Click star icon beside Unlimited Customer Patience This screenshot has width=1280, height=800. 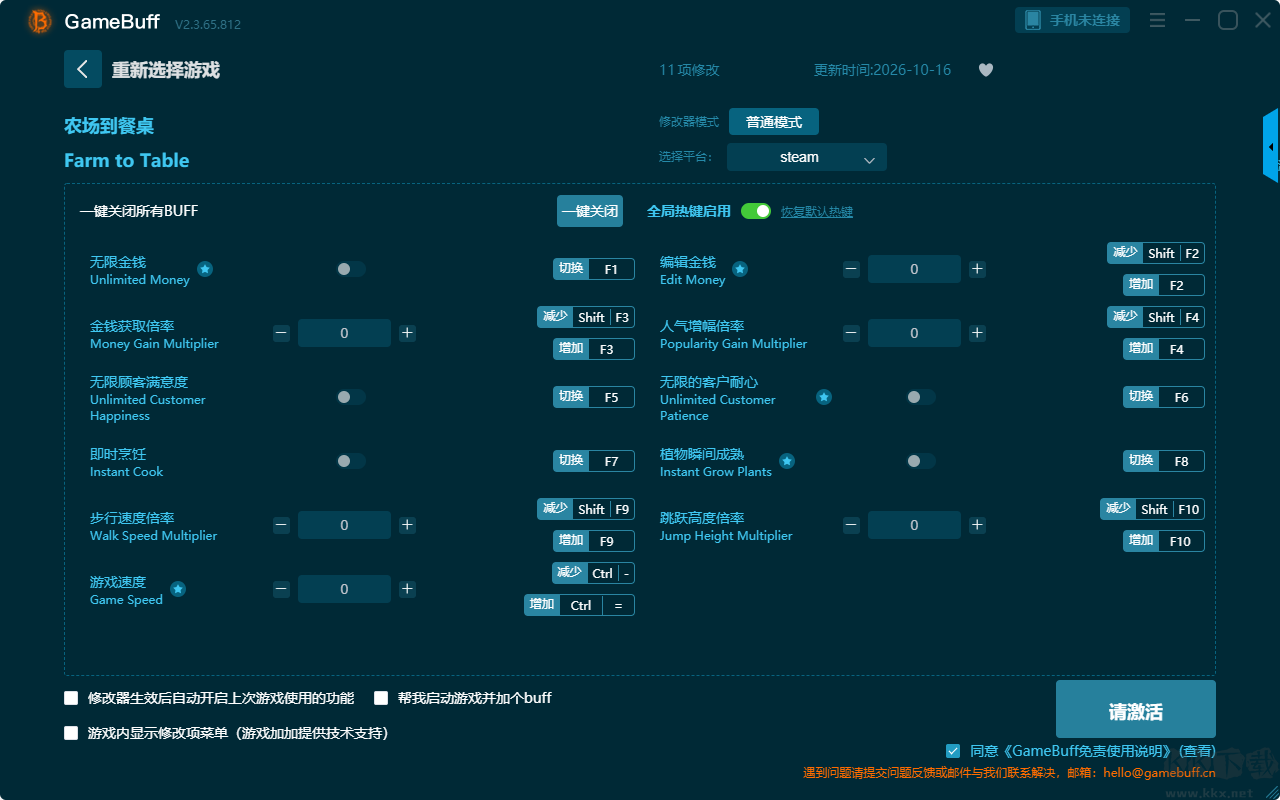(824, 397)
